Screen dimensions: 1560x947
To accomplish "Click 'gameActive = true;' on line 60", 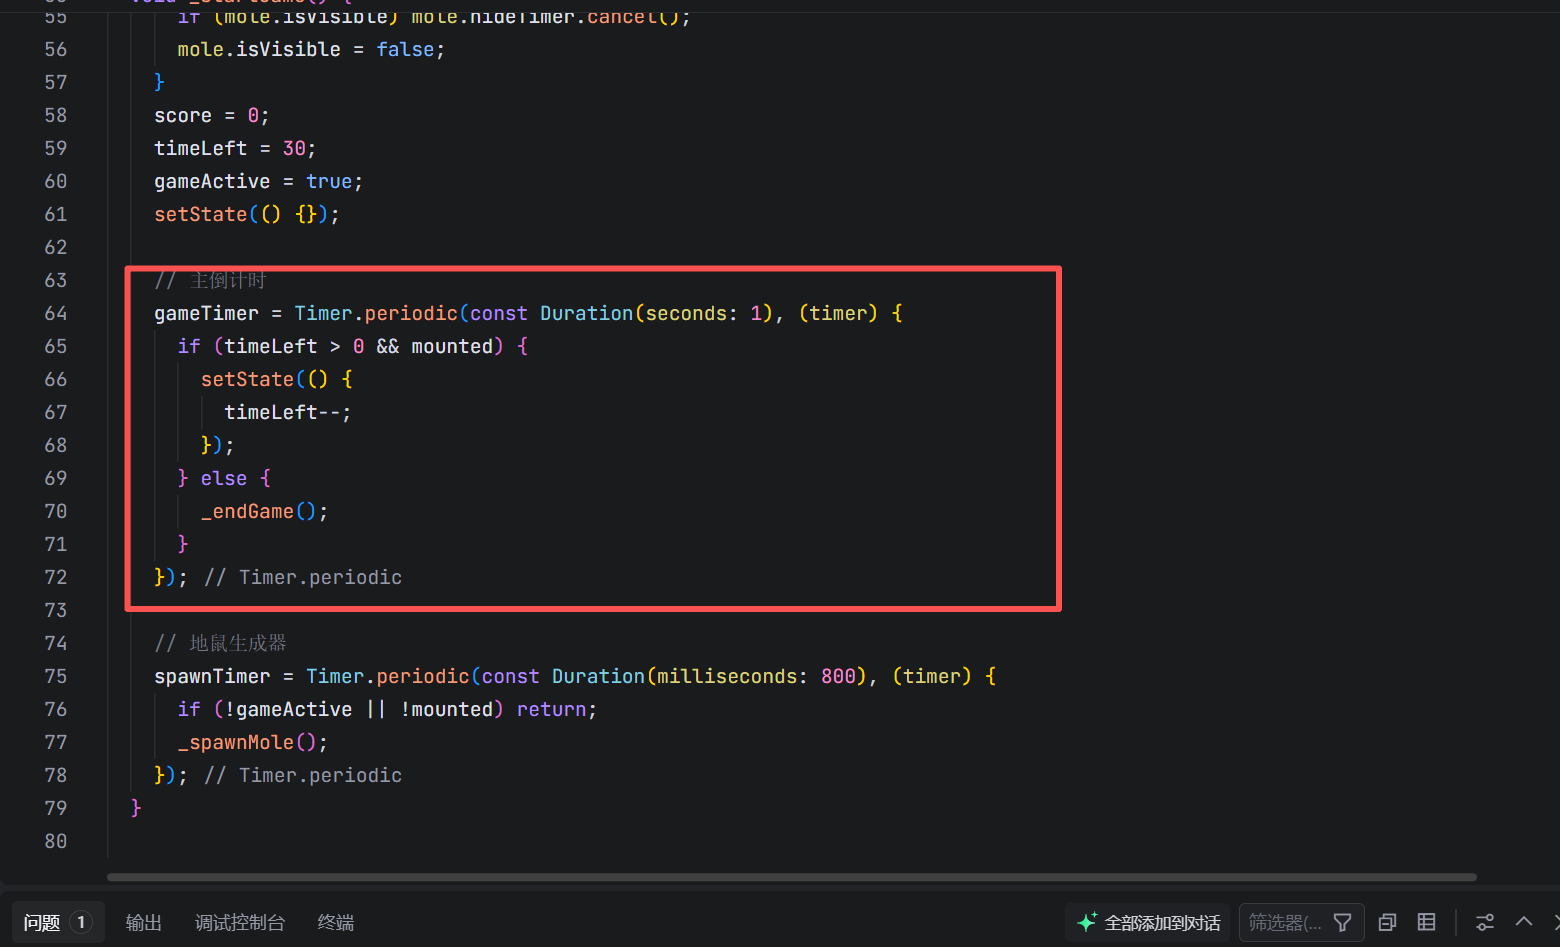I will (258, 181).
